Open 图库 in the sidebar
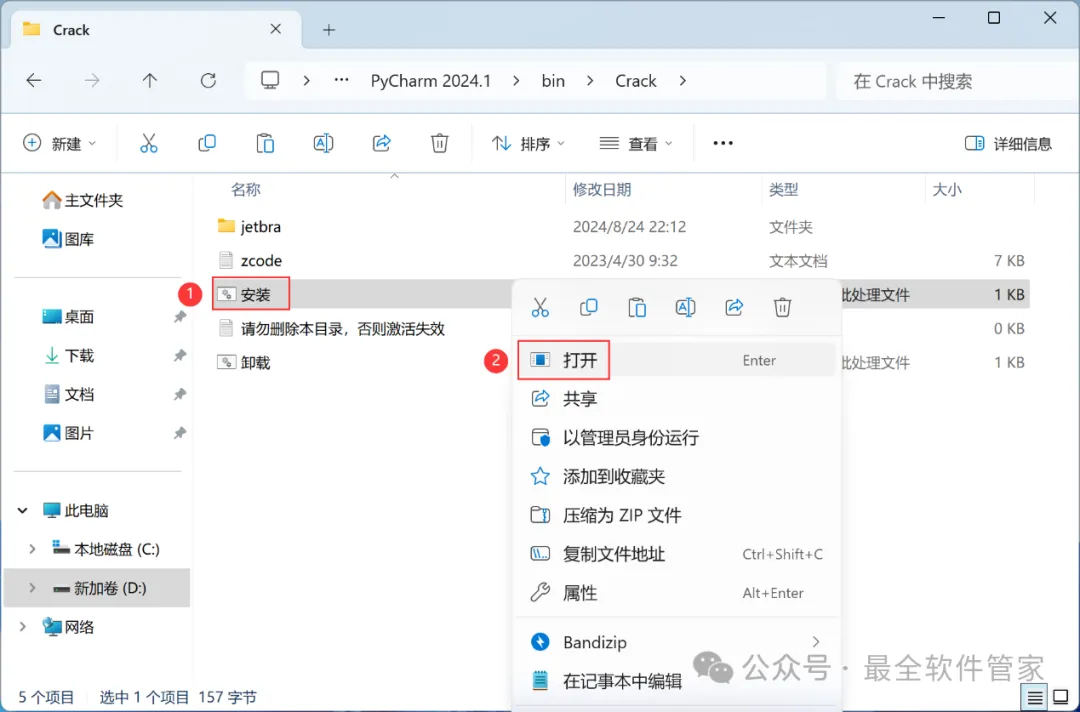The image size is (1080, 712). [68, 239]
